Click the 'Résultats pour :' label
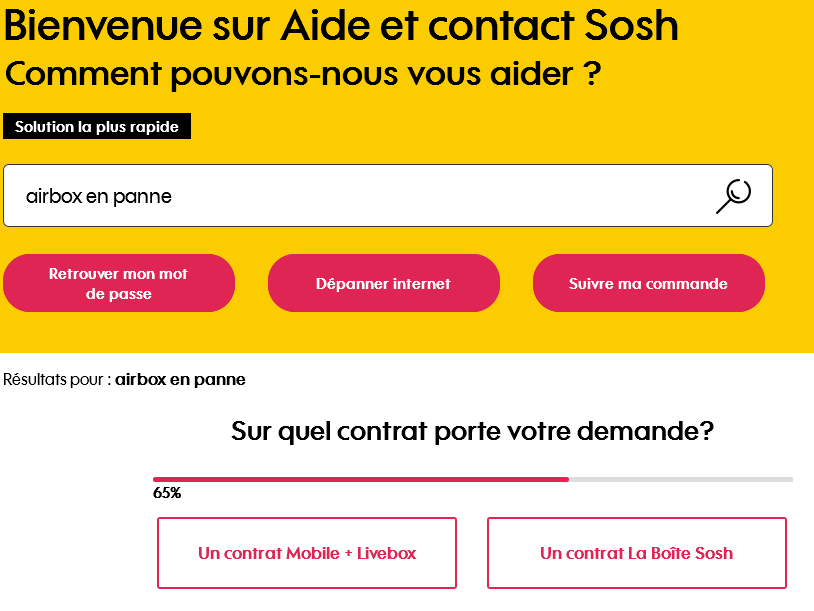Screen dimensions: 814x611 (x=57, y=380)
